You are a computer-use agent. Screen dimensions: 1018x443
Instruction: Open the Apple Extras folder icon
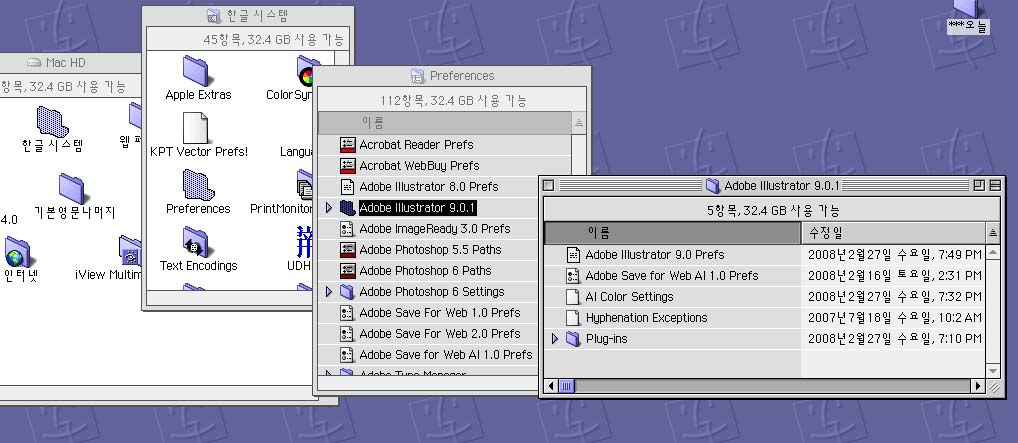(197, 71)
